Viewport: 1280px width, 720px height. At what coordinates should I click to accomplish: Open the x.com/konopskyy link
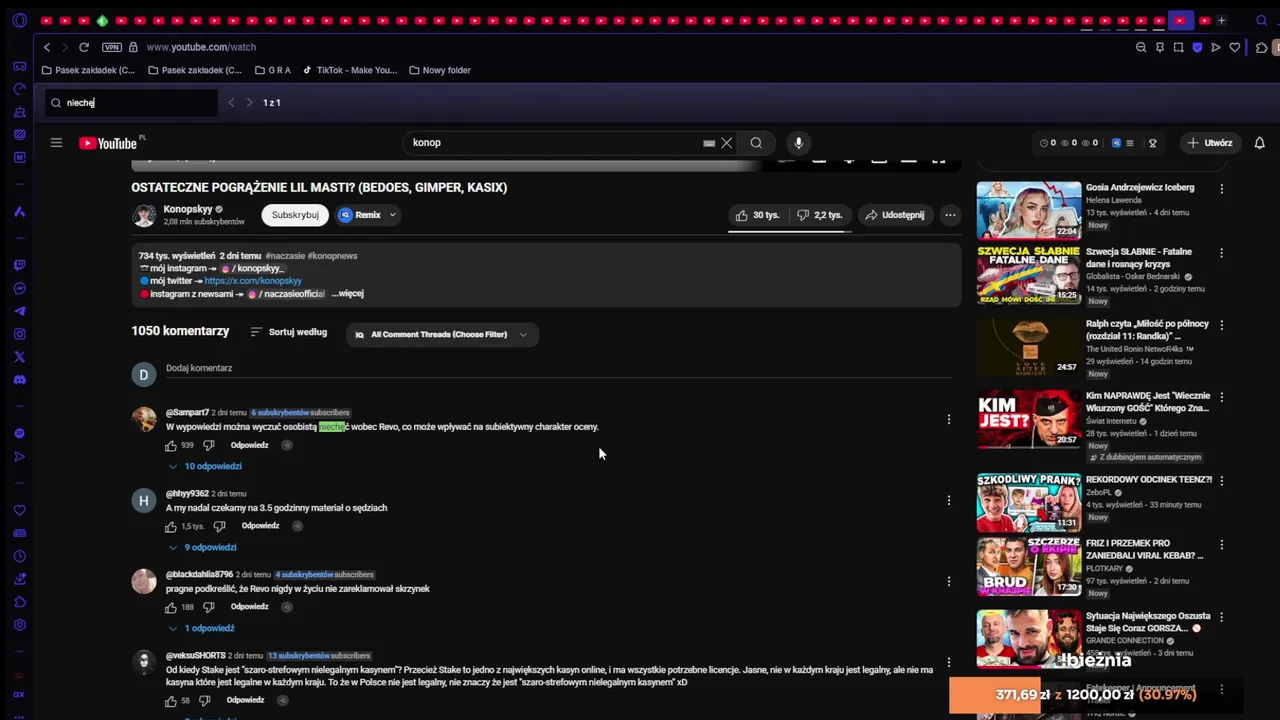point(253,281)
